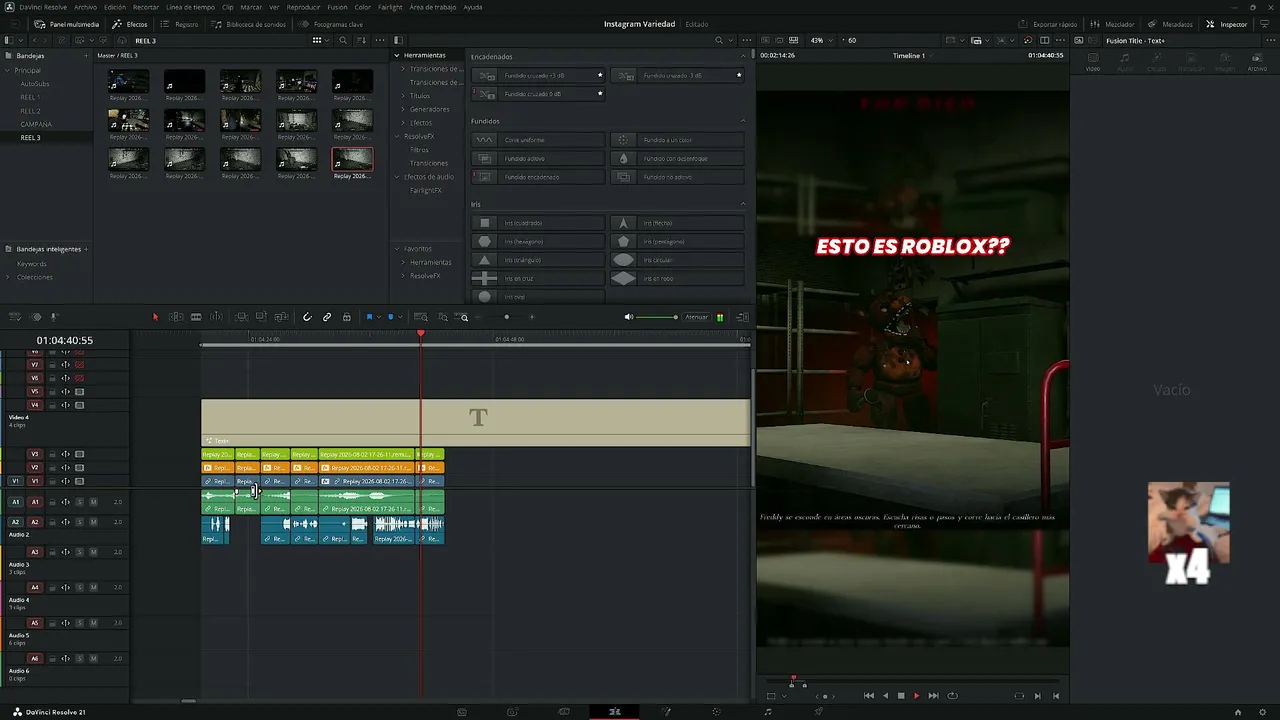Add a blue flag to the clip
The height and width of the screenshot is (720, 1280).
pos(369,317)
